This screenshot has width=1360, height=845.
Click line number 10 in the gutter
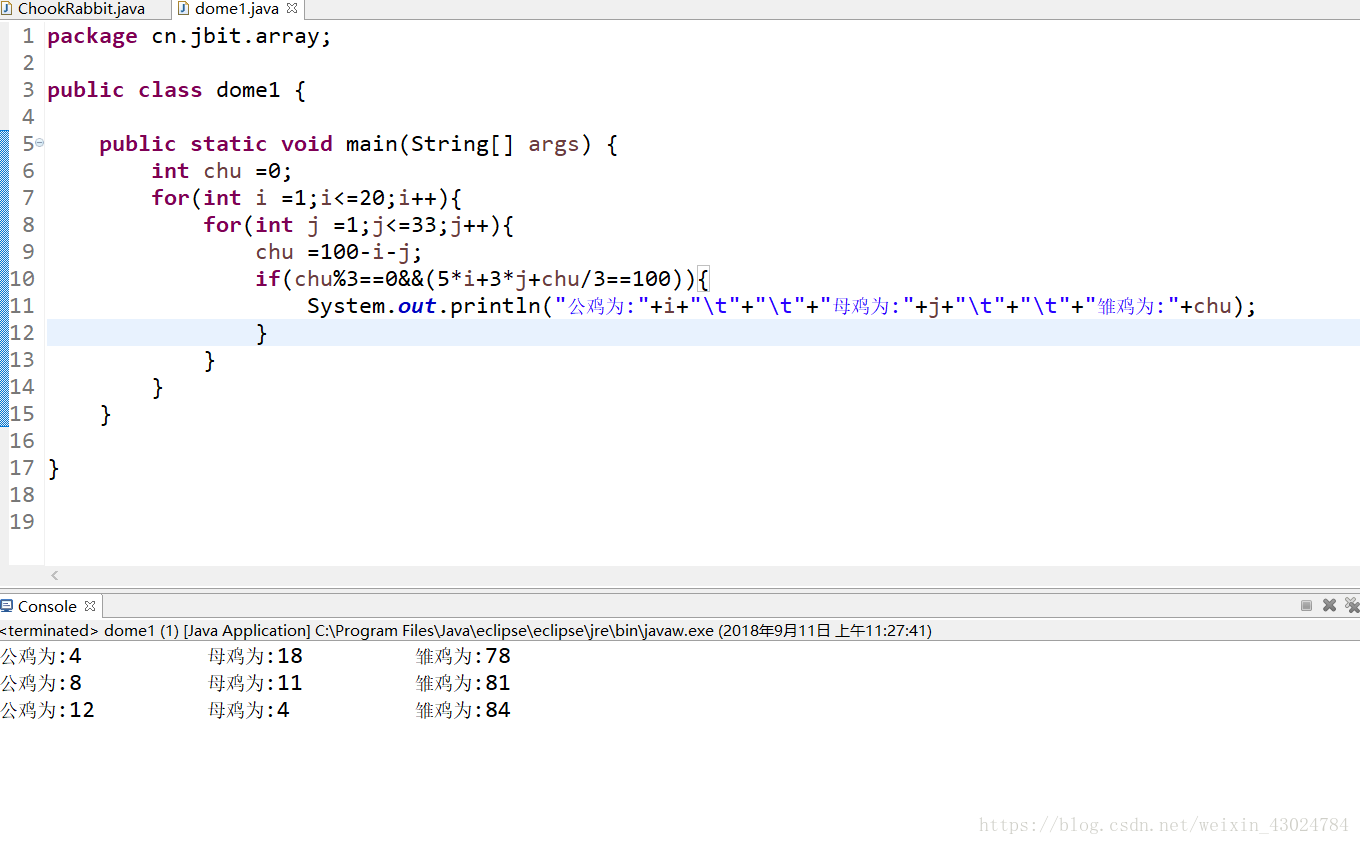(x=22, y=278)
